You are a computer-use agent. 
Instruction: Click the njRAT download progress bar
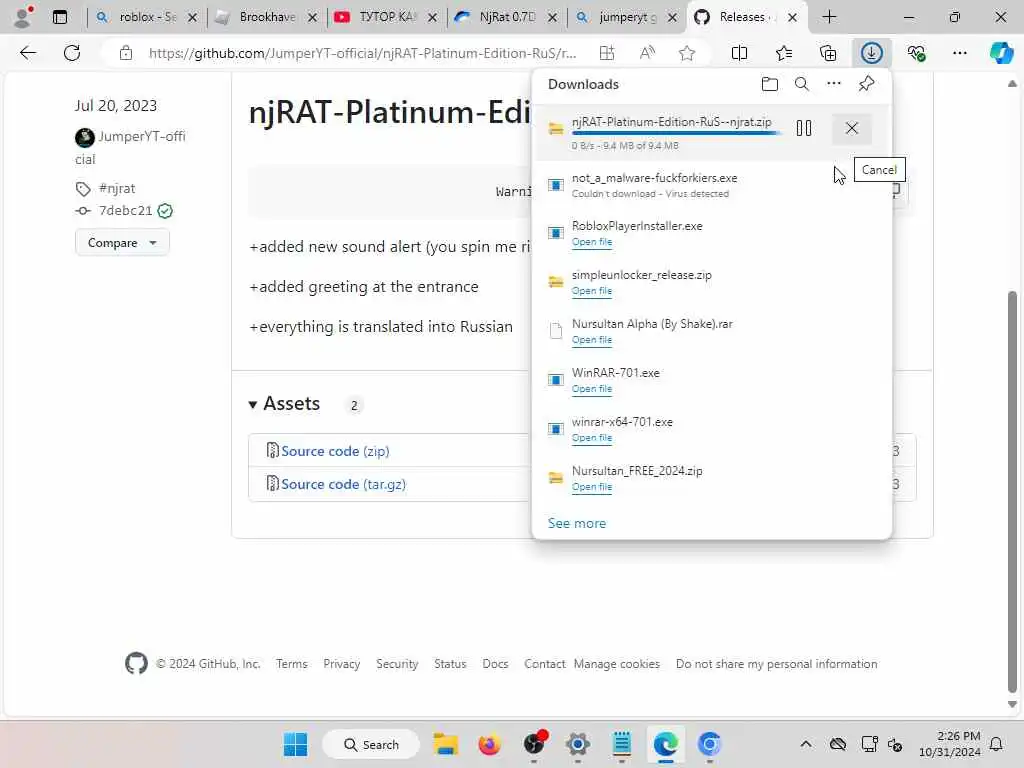tap(675, 133)
